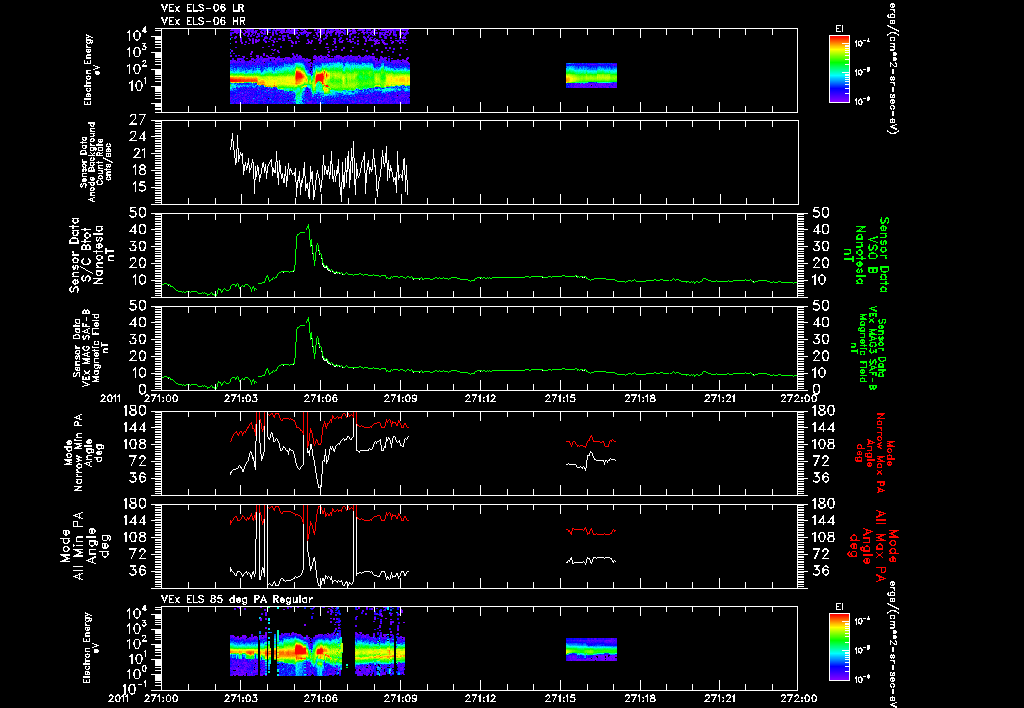Click the small 85 deg PA spectrogram block near 271:16

pos(591,649)
